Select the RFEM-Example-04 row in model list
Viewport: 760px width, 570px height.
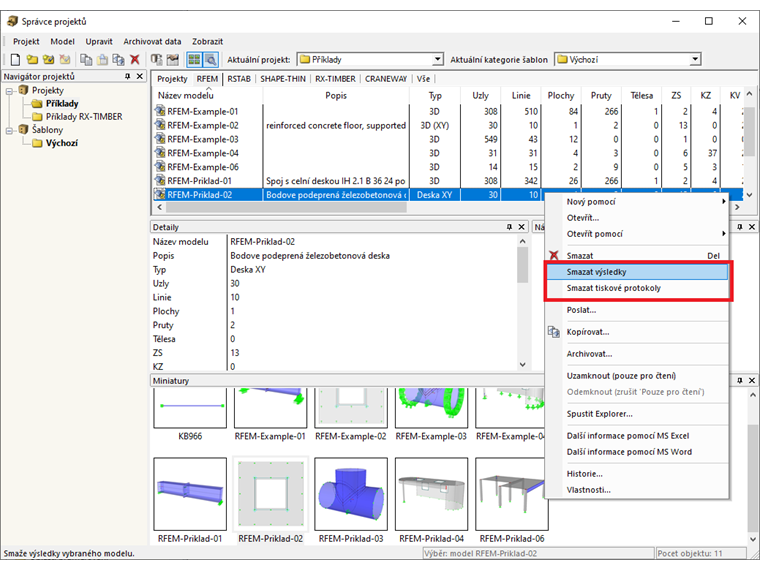click(x=448, y=153)
